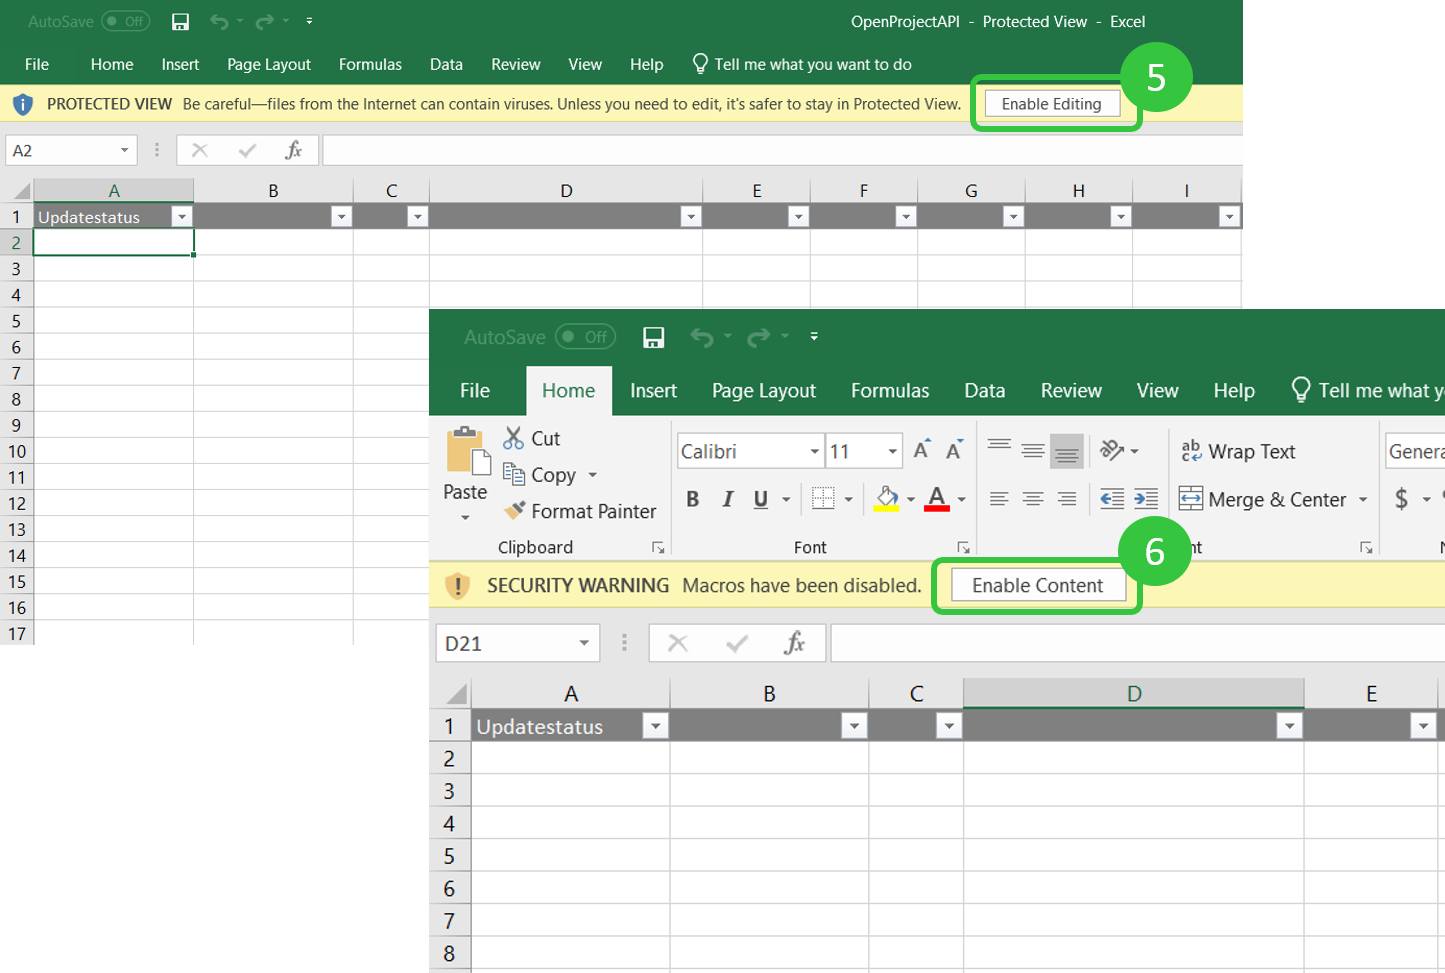This screenshot has height=973, width=1445.
Task: Open Calibri font name dropdown
Action: point(814,452)
